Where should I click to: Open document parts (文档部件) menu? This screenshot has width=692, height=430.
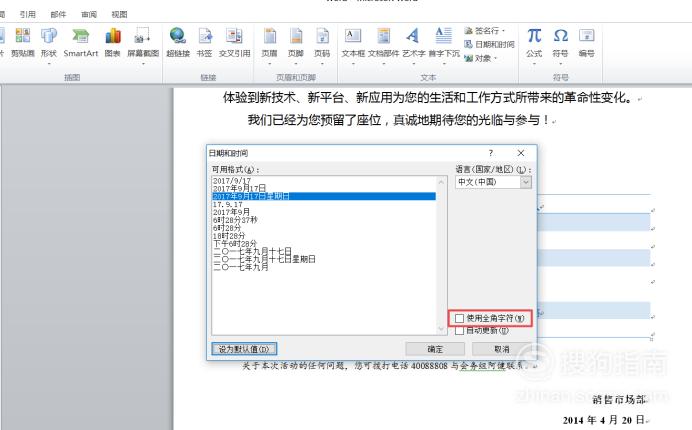tap(384, 46)
